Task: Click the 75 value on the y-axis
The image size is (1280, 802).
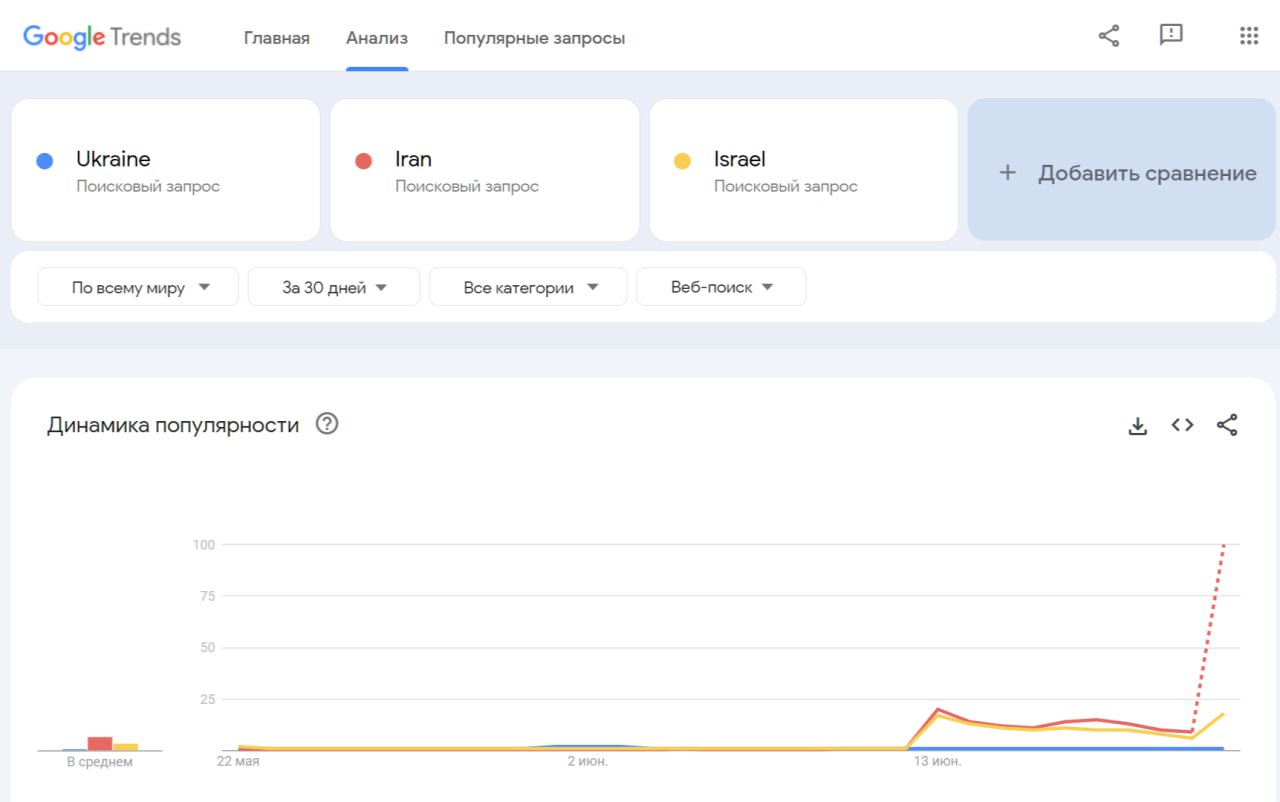Action: point(208,596)
